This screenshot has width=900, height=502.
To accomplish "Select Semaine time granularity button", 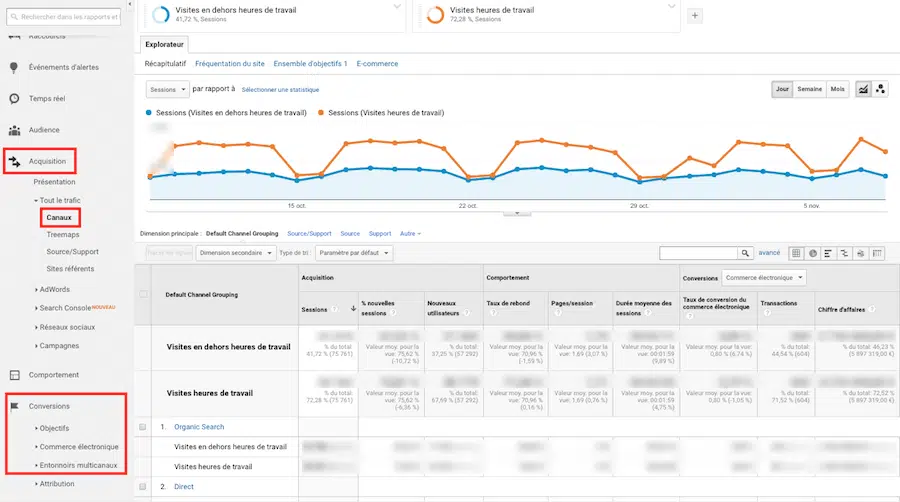I will 809,89.
